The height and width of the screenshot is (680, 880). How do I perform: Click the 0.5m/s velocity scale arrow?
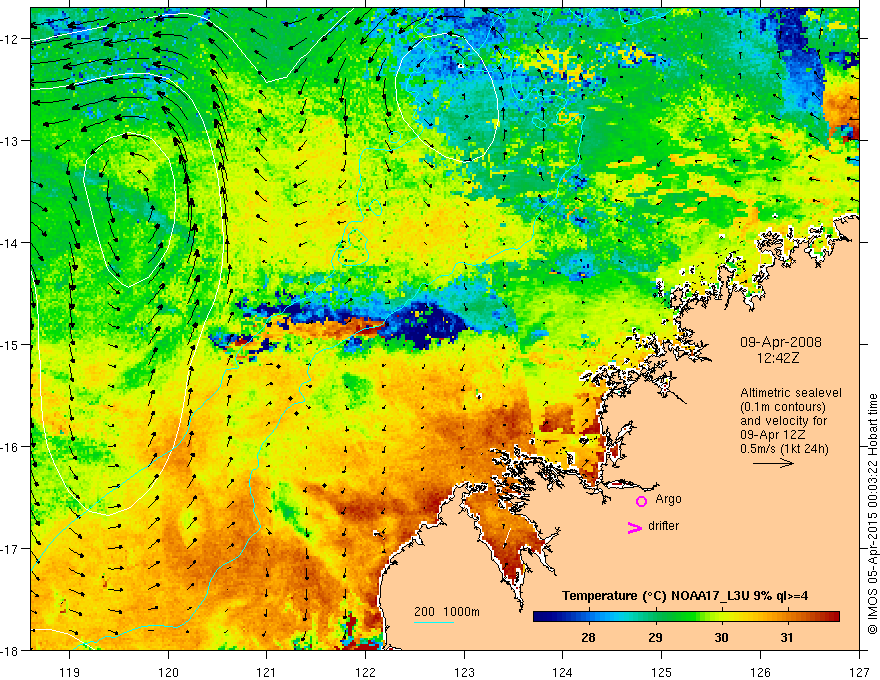coord(773,463)
